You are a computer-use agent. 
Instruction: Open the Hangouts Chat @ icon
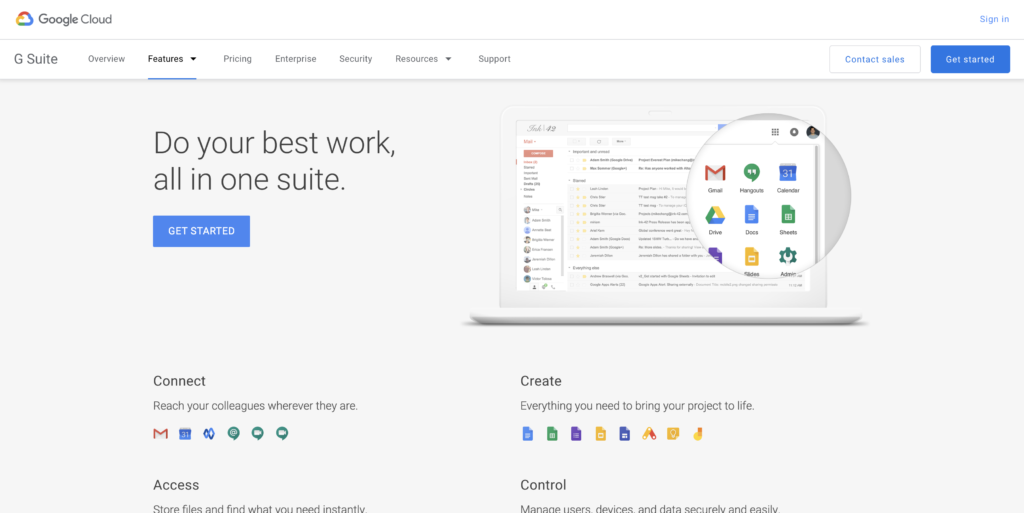click(233, 433)
